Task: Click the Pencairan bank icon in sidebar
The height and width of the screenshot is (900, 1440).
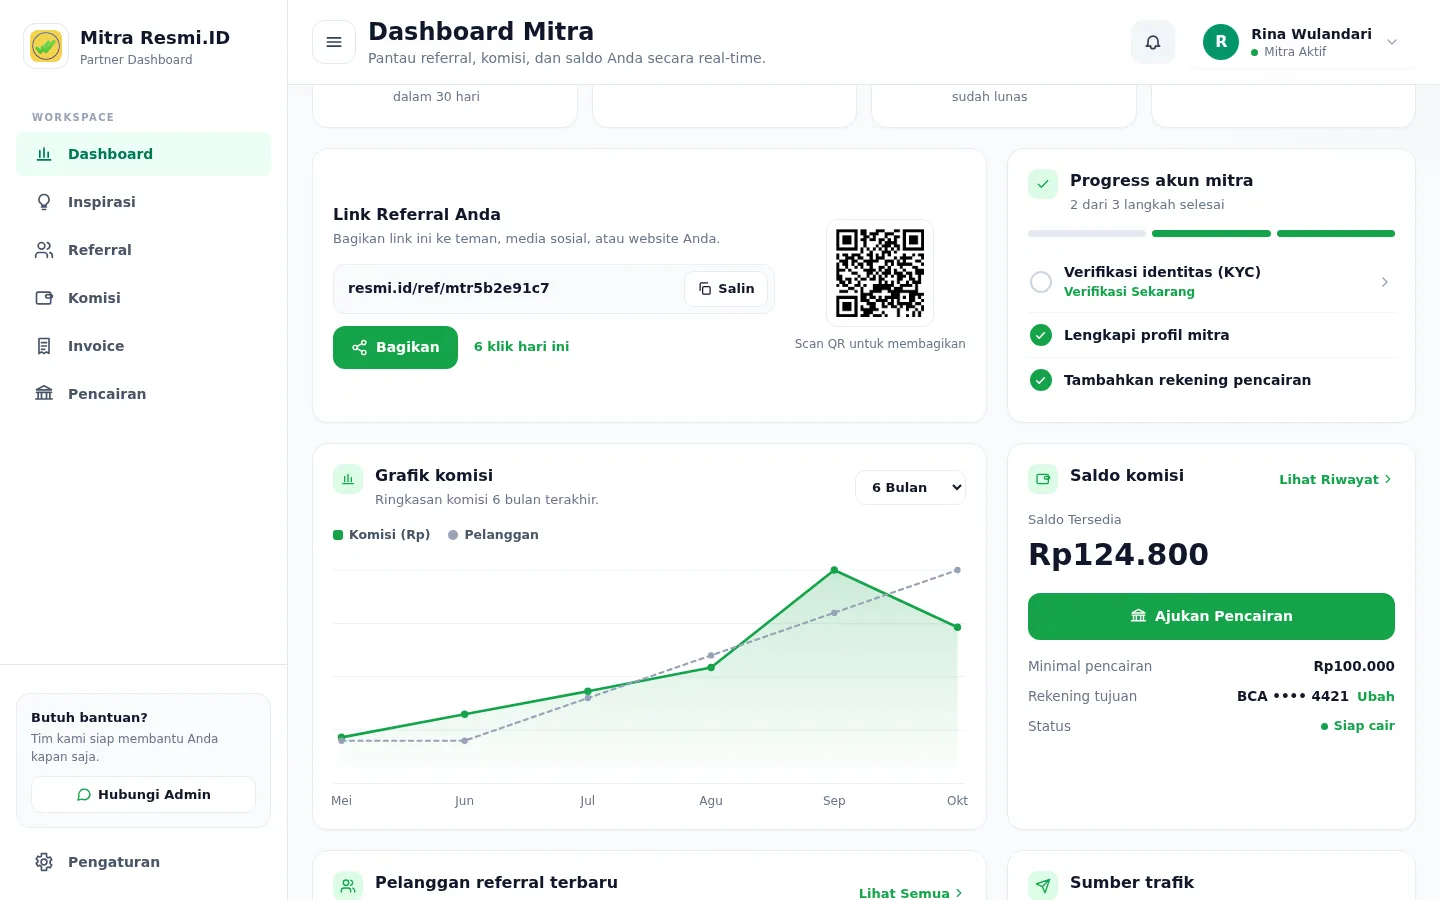Action: coord(44,394)
